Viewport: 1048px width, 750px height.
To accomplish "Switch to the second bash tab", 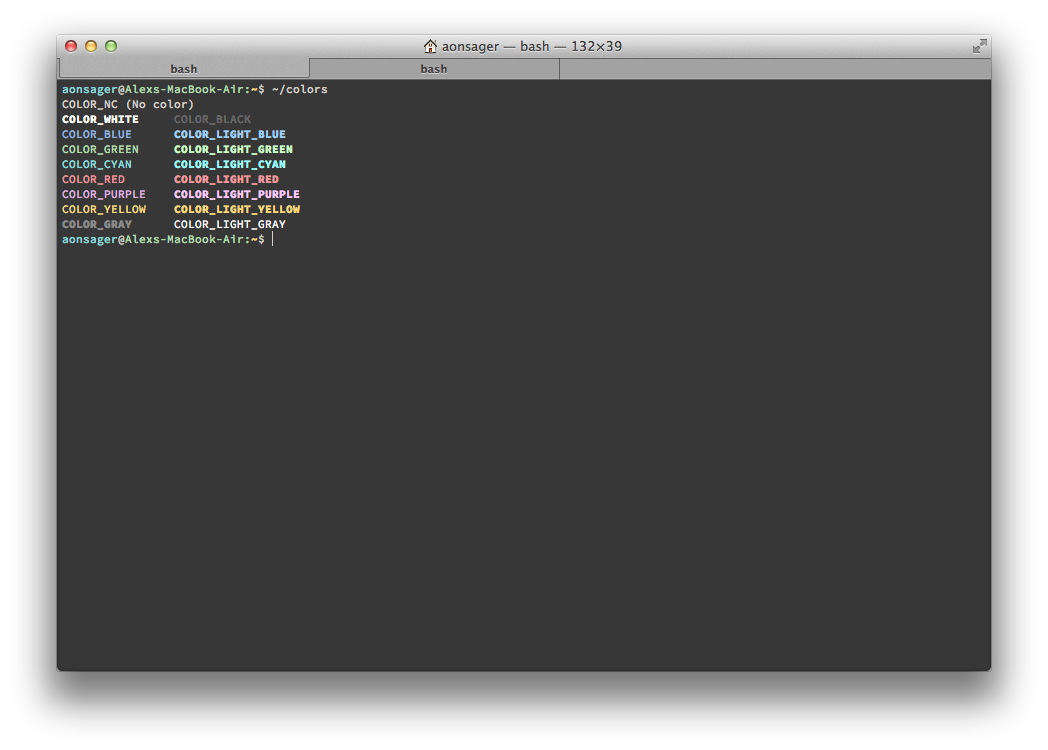I will pos(433,68).
